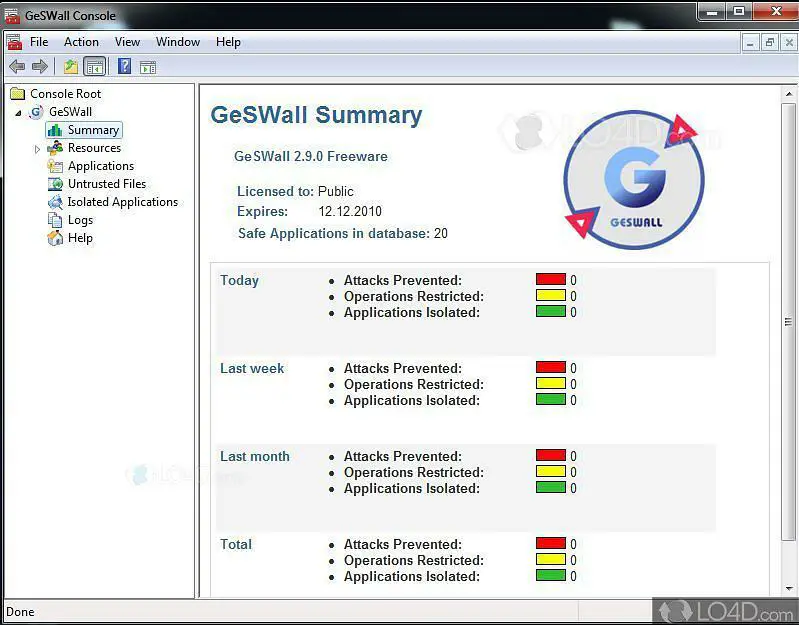Click the 'Licensed to:' label
Screen dimensions: 799x625
tap(275, 192)
